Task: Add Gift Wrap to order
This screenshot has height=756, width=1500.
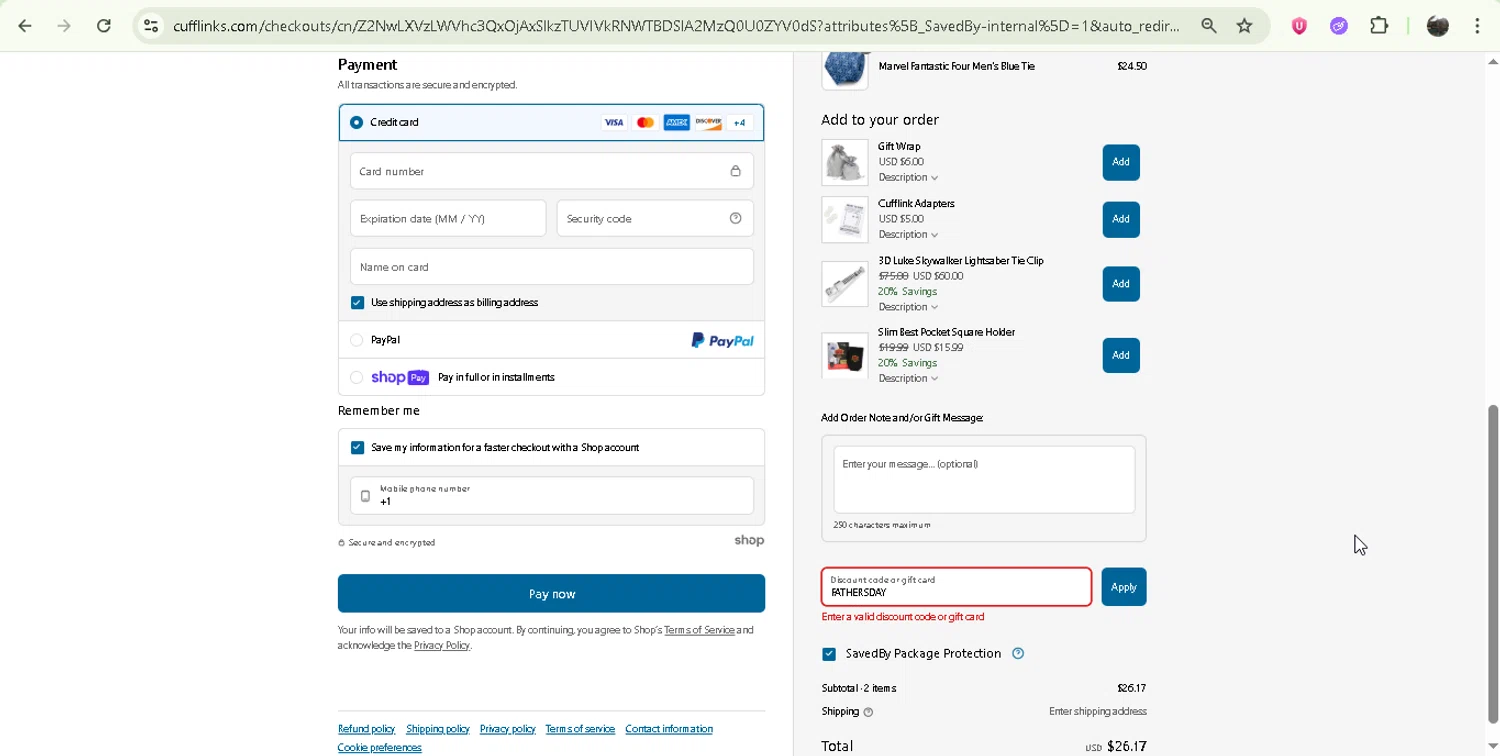Action: point(1121,162)
